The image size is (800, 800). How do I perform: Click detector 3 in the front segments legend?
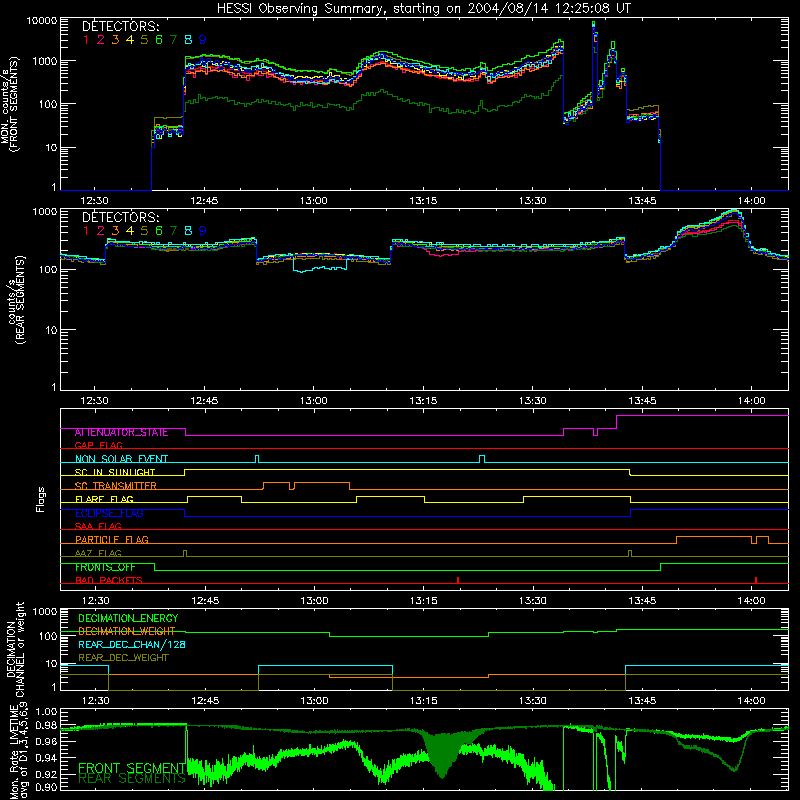115,40
